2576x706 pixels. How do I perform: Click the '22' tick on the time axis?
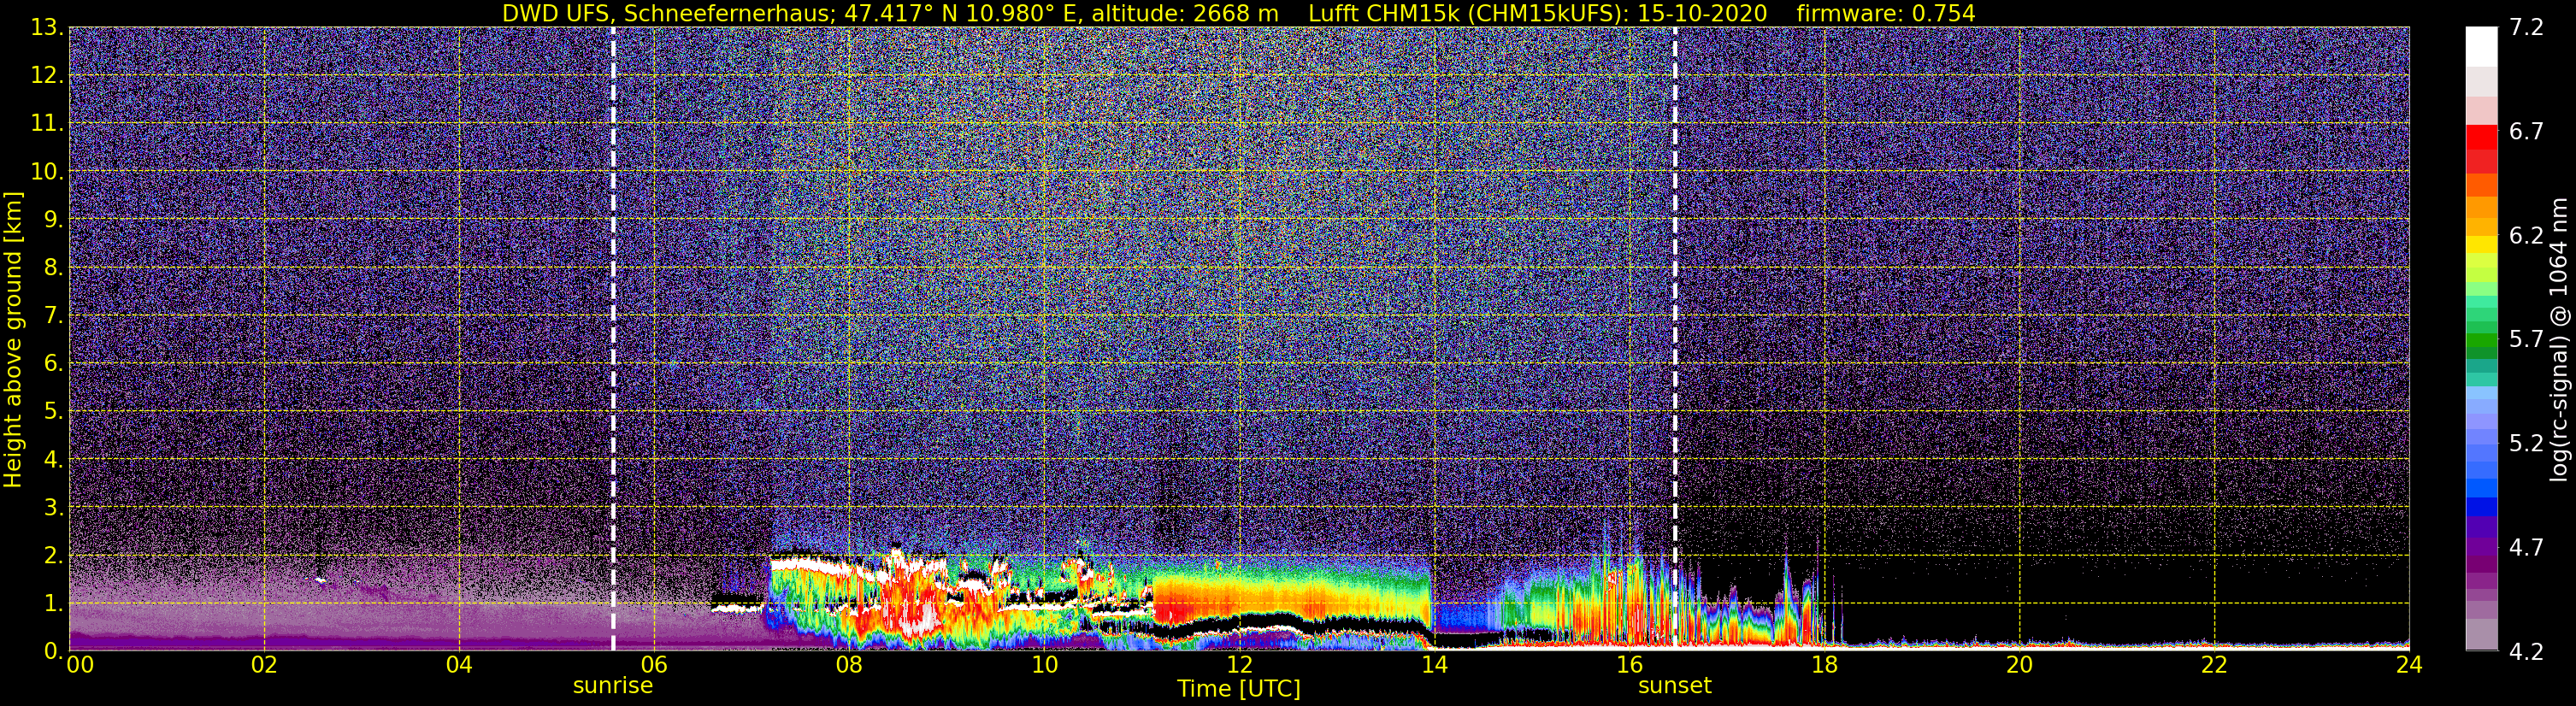tap(2214, 665)
